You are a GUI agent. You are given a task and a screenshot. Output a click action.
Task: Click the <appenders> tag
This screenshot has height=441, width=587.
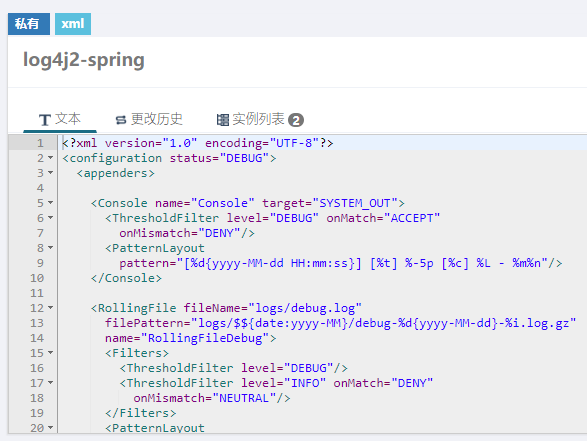click(x=116, y=173)
